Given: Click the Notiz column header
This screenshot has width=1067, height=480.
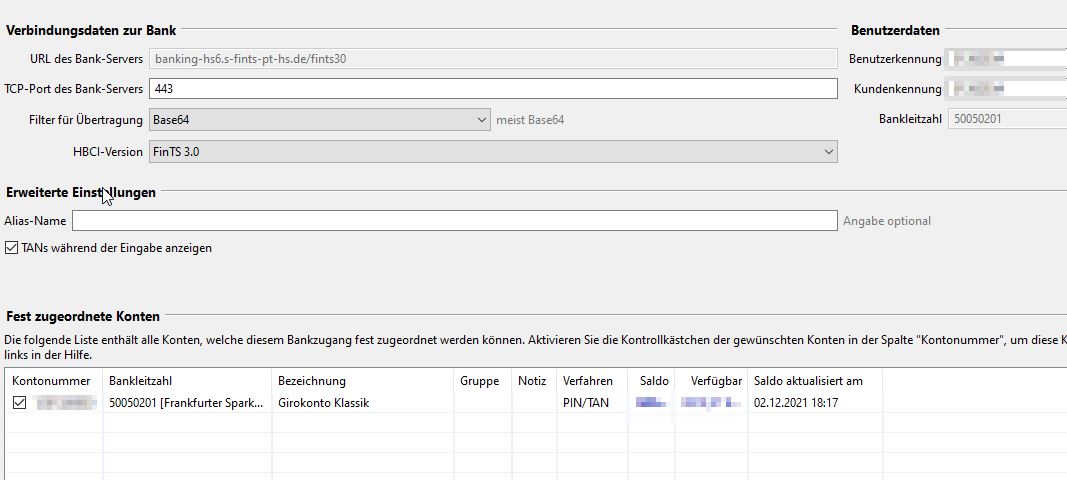Looking at the screenshot, I should [532, 381].
